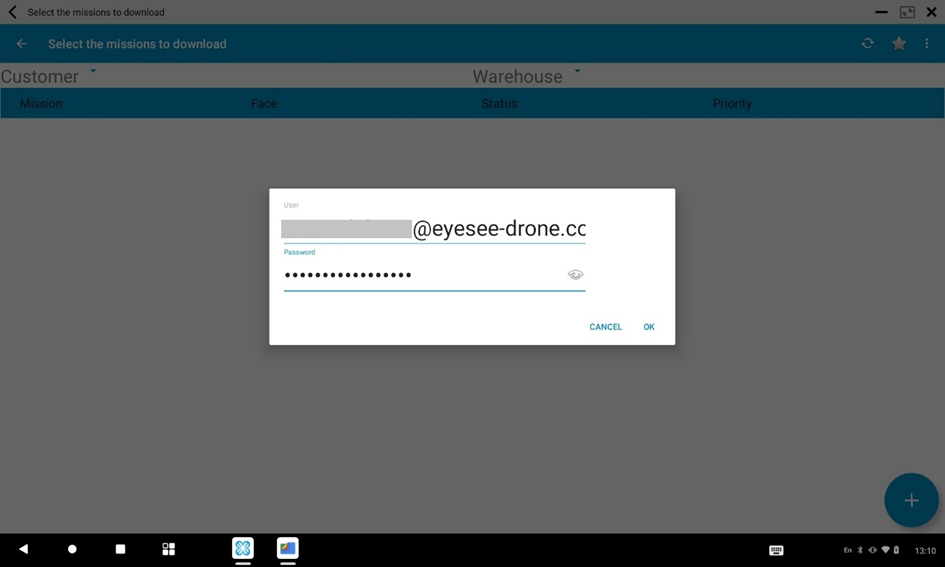Screen dimensions: 945x567
Task: Click the Password input field
Action: [x=420, y=275]
